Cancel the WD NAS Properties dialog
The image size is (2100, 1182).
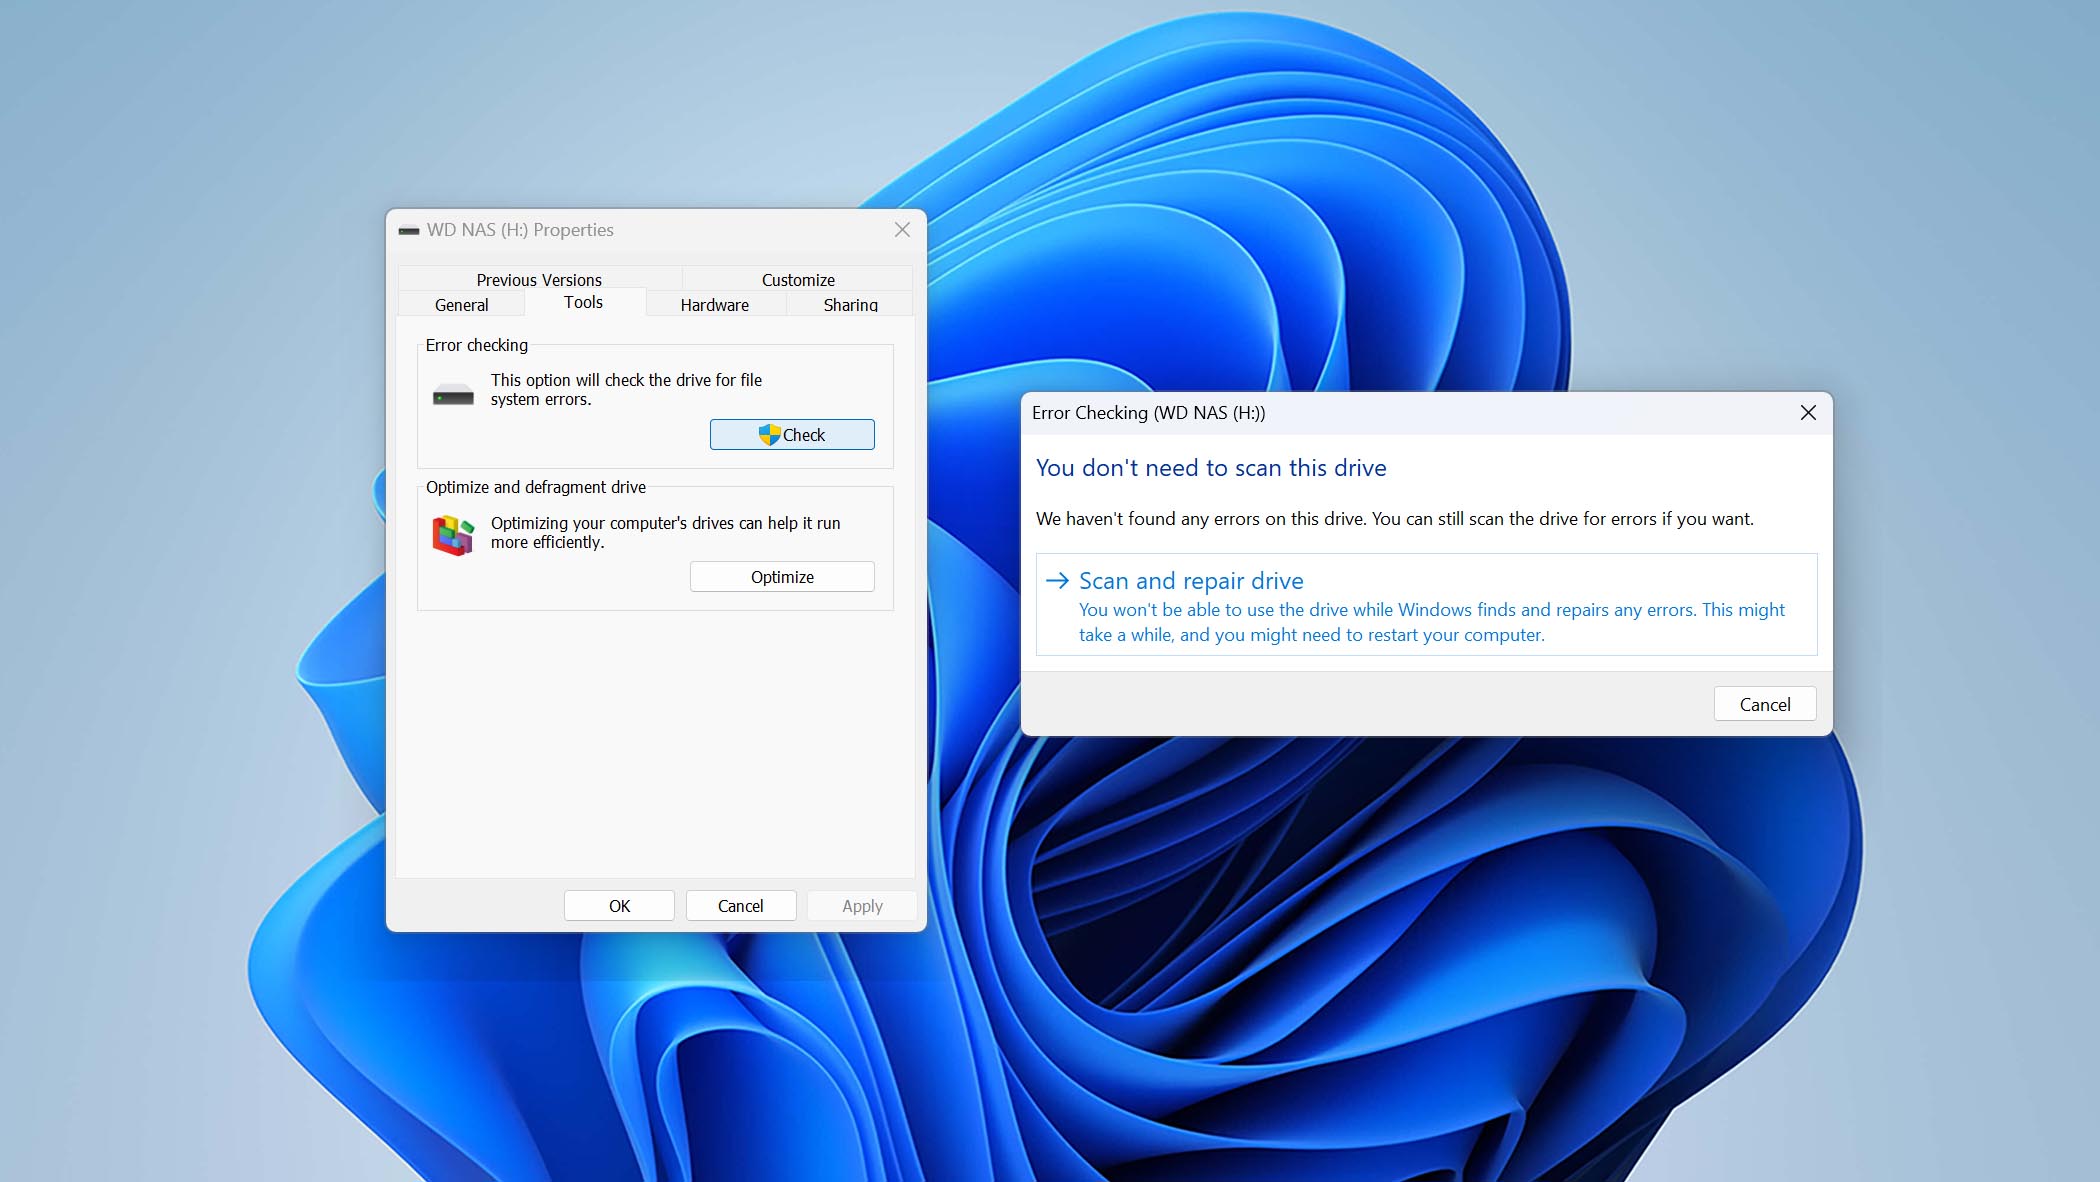[740, 905]
